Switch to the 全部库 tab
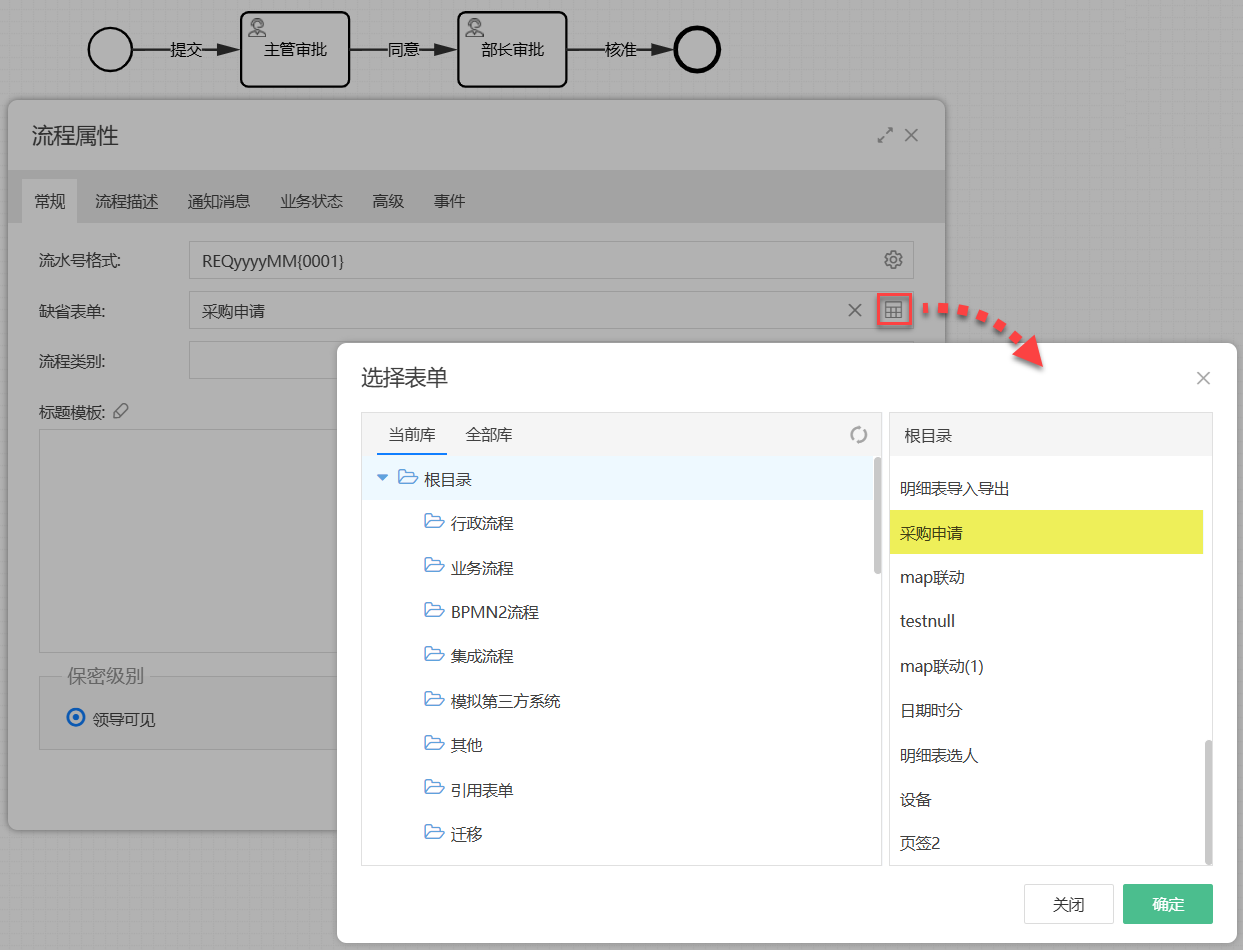Screen dimensions: 1243x950 (489, 436)
